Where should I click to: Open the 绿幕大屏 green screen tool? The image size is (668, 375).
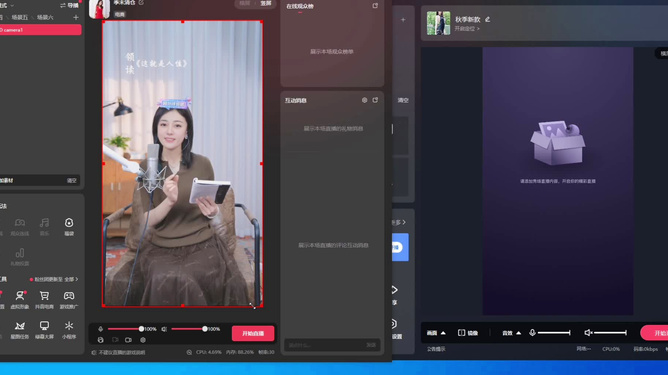tap(44, 330)
